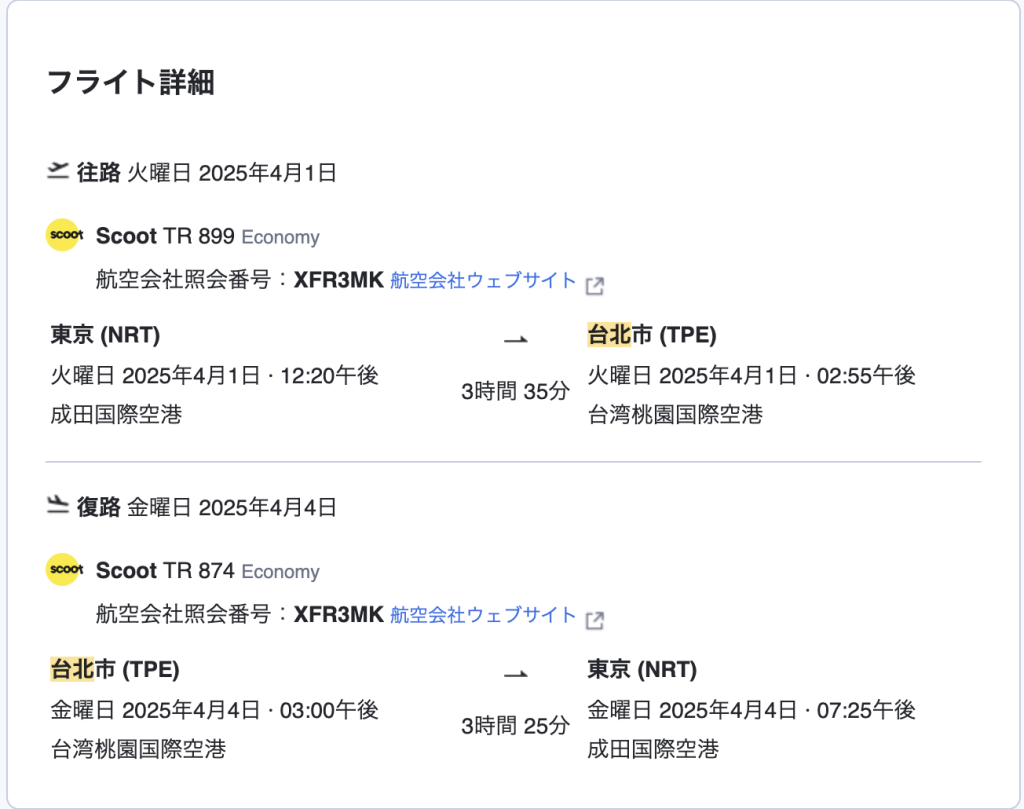Click the outbound departing plane icon

[57, 171]
